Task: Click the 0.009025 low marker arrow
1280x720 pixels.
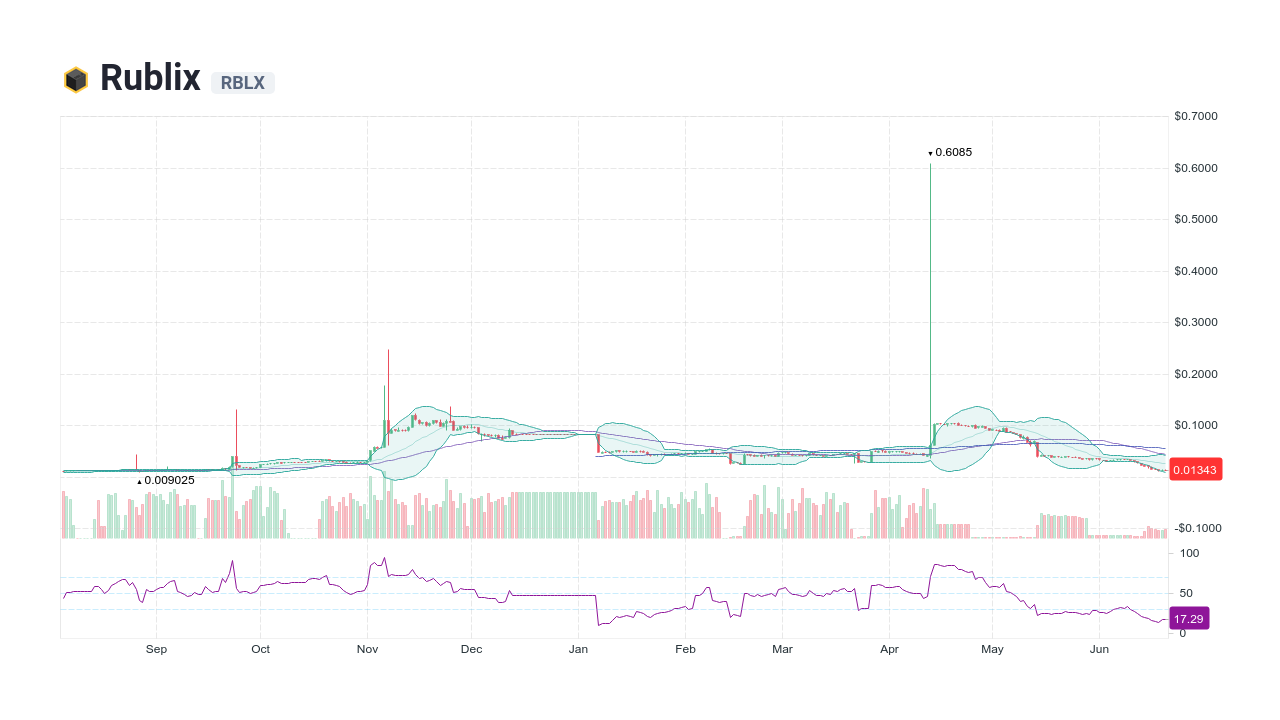Action: (139, 480)
